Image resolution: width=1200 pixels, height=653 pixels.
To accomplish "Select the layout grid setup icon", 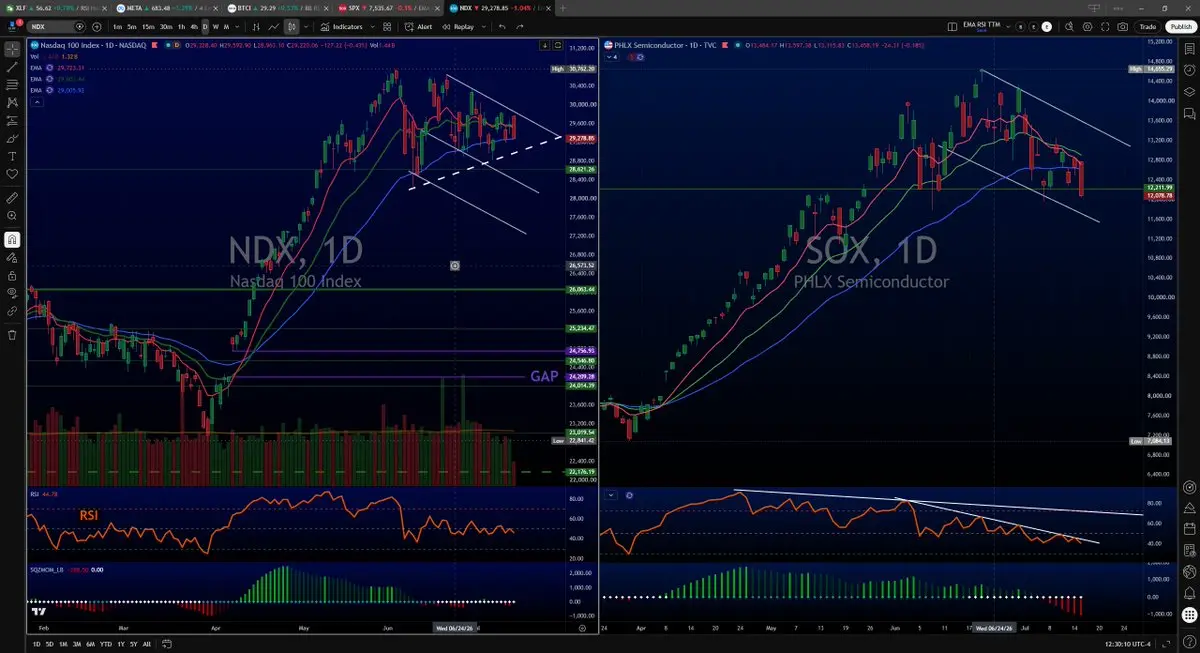I will click(952, 27).
